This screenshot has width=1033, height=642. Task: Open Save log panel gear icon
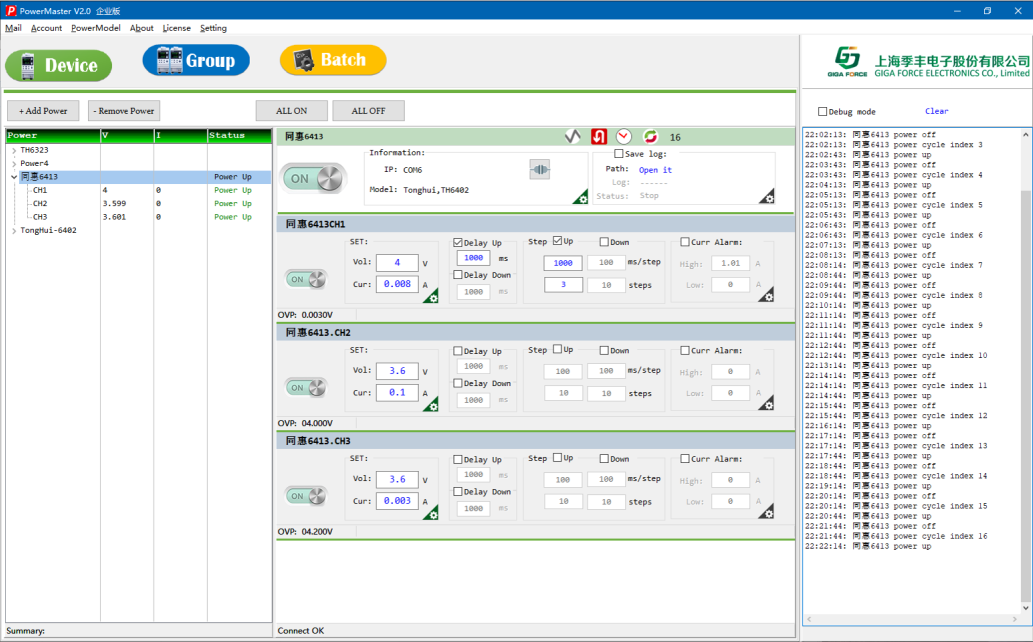[x=767, y=196]
